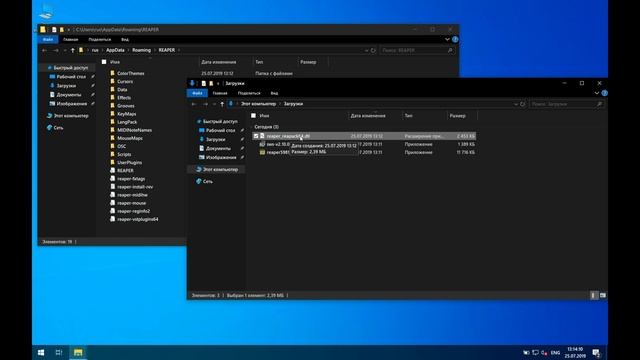This screenshot has height=360, width=640.
Task: Sort by Размер column in Загрузки window
Action: 458,116
